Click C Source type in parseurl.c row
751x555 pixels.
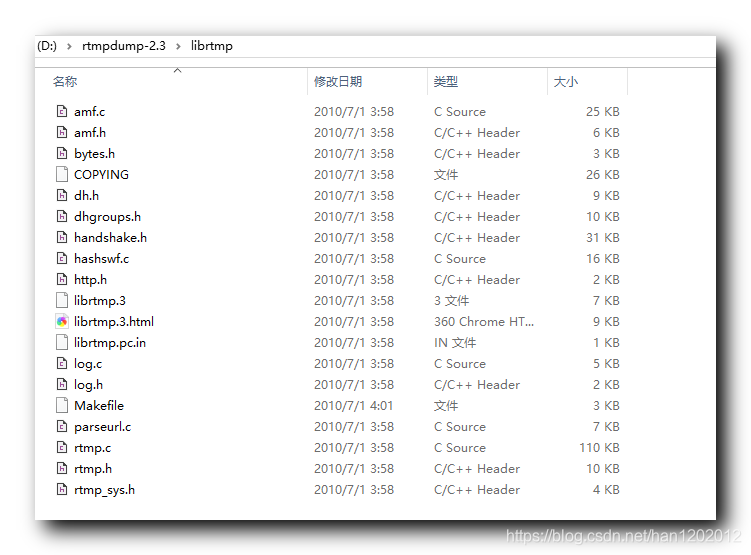click(x=460, y=427)
